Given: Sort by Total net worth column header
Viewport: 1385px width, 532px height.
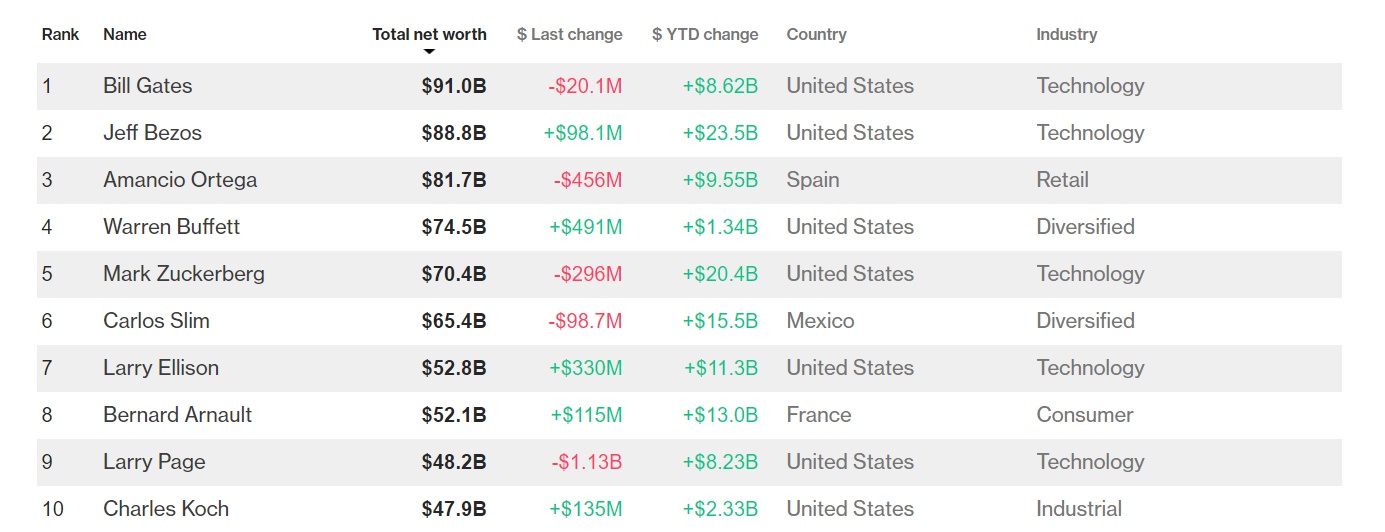Looking at the screenshot, I should tap(429, 34).
